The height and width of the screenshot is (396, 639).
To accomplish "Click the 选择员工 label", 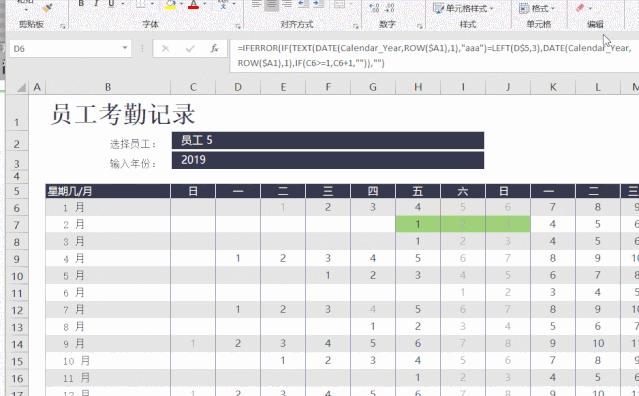I will (133, 144).
